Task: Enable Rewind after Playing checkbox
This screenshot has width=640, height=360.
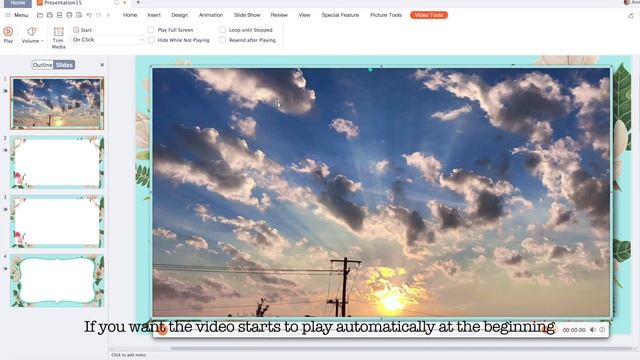Action: click(x=222, y=40)
